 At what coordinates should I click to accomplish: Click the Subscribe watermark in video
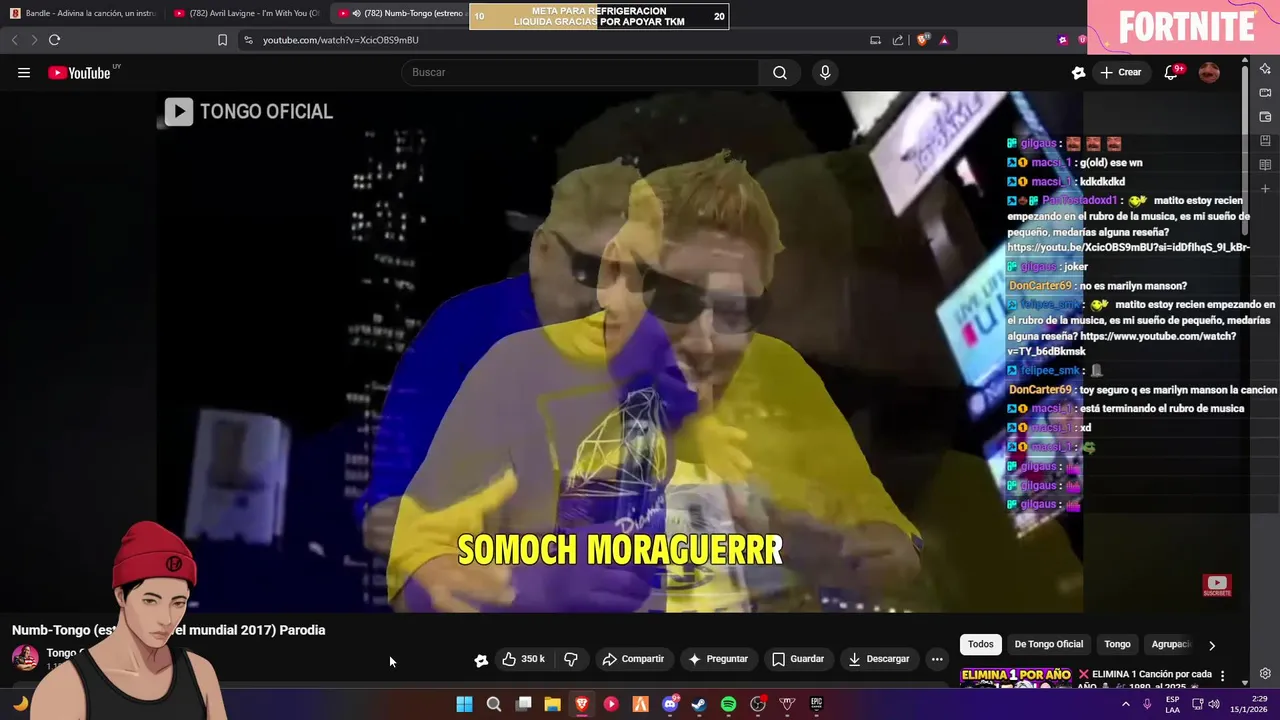click(x=1216, y=585)
